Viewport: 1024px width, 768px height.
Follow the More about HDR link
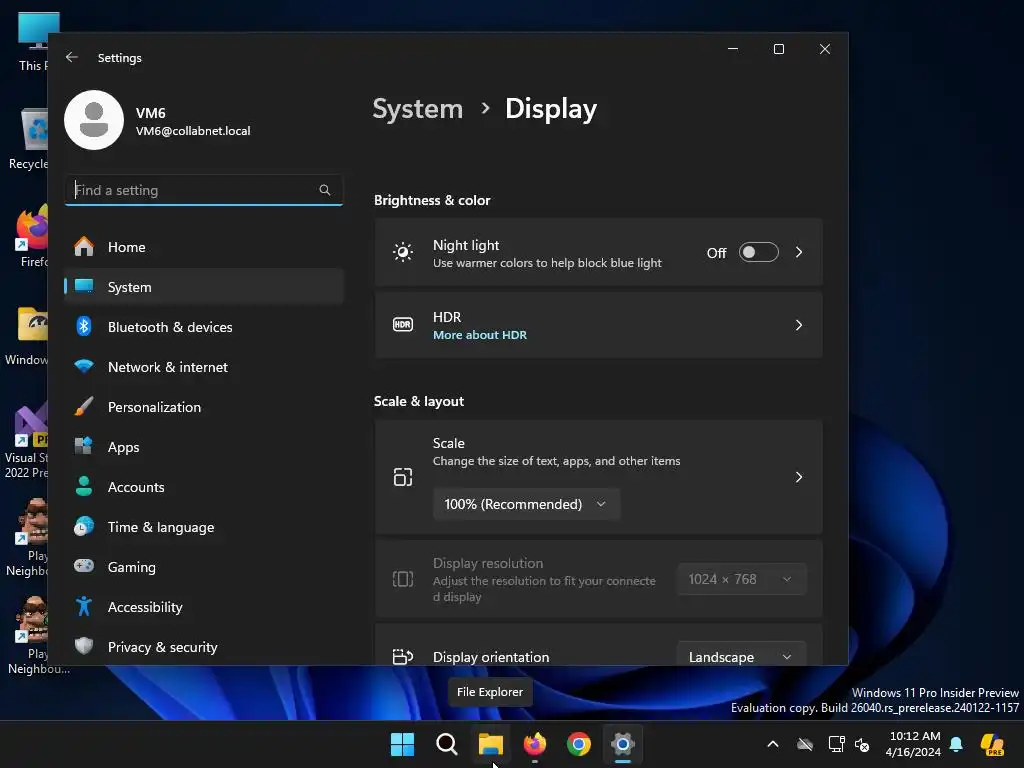pyautogui.click(x=480, y=335)
